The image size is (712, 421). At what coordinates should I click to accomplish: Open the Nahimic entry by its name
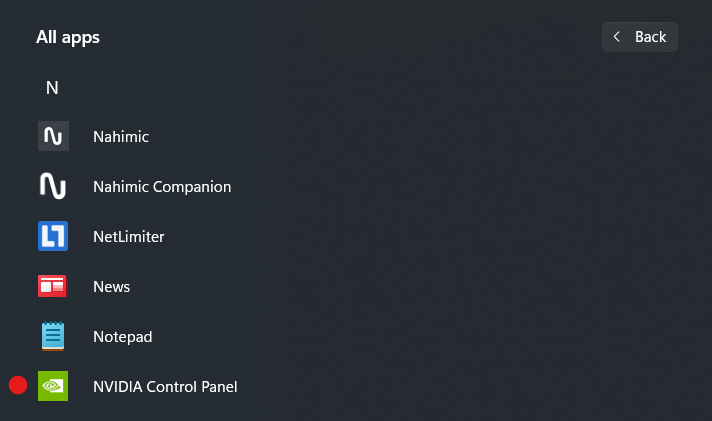point(121,136)
